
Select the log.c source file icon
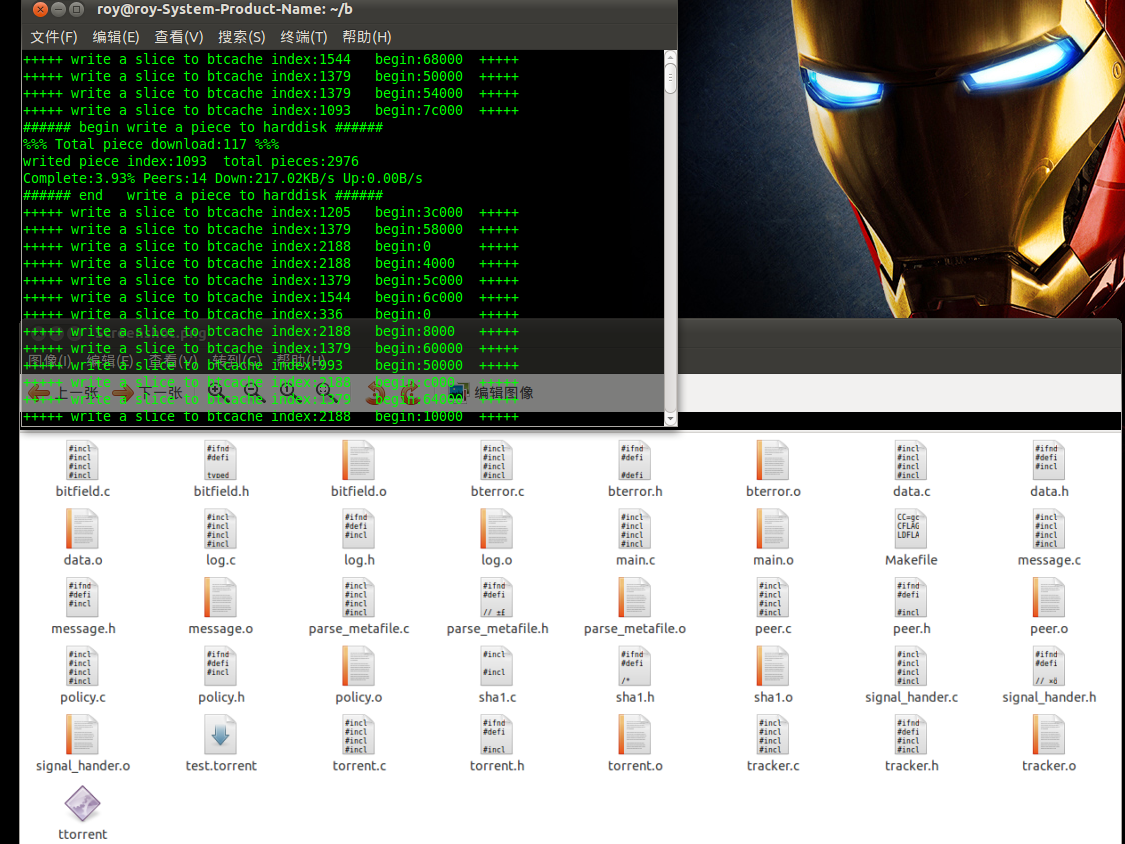(220, 529)
